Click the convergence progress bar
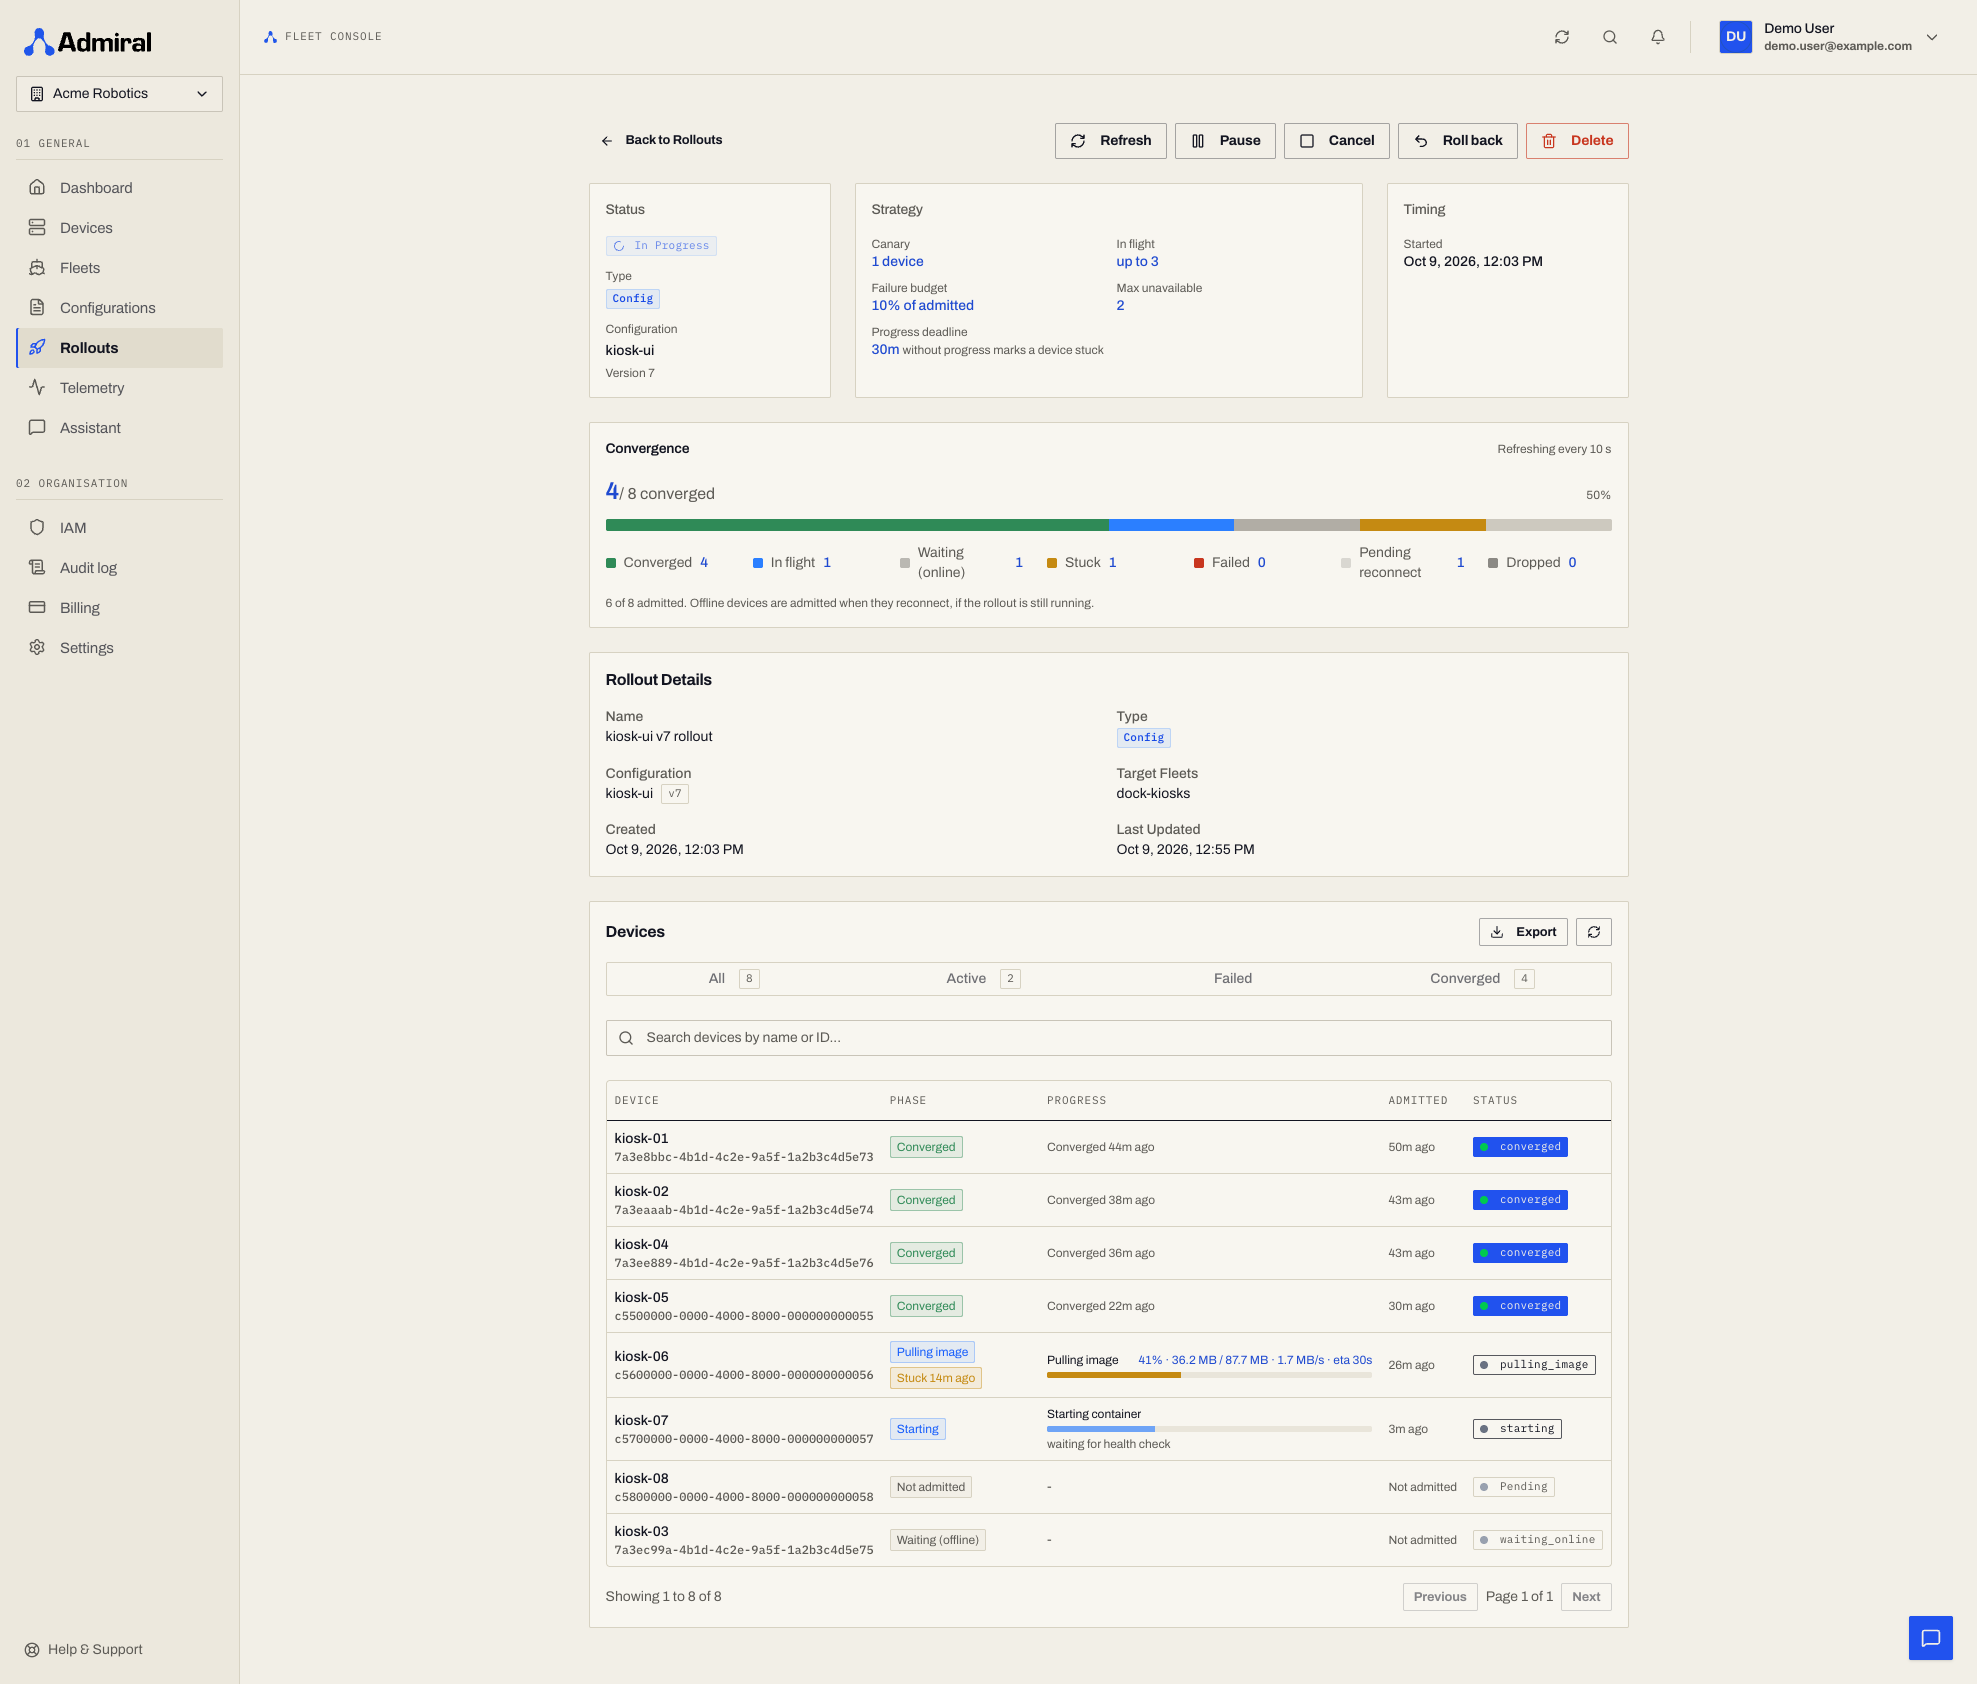Viewport: 1977px width, 1684px height. point(1108,525)
